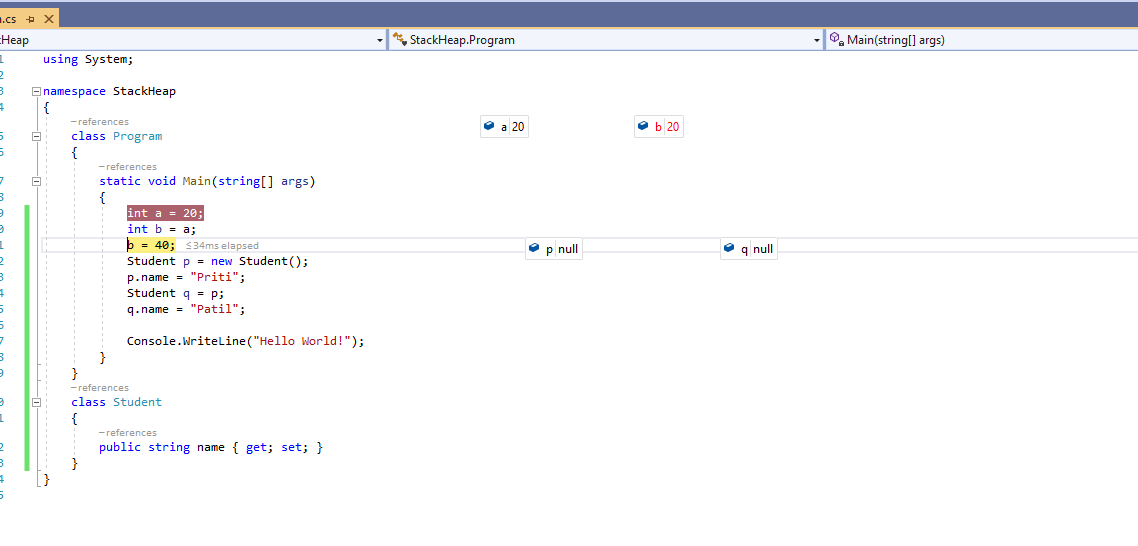The width and height of the screenshot is (1138, 546).
Task: Open the StackHeap project dropdown
Action: 380,41
